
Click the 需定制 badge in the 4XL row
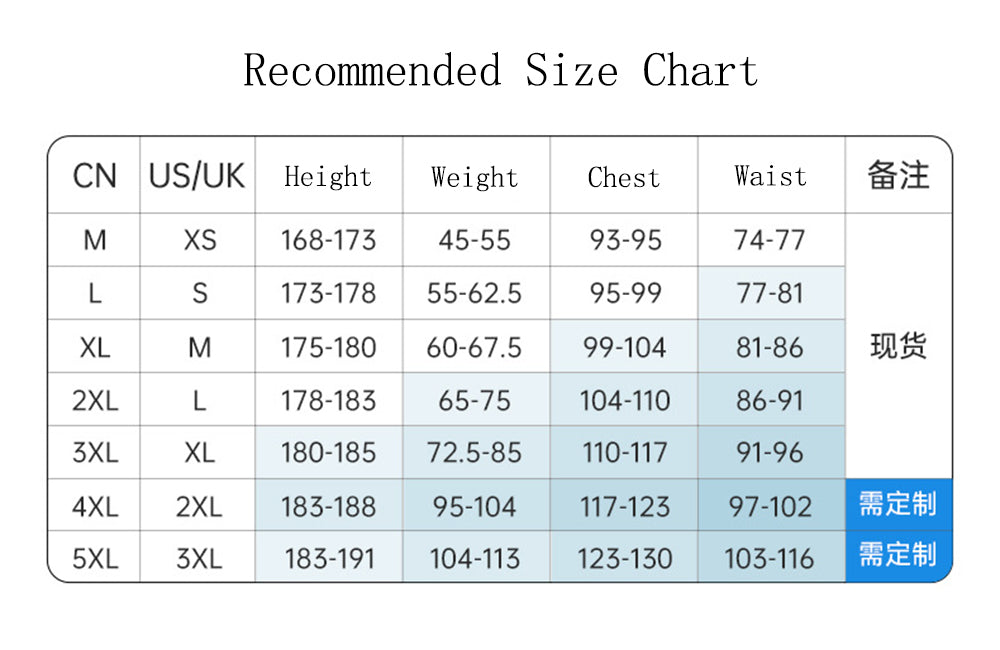[x=898, y=504]
